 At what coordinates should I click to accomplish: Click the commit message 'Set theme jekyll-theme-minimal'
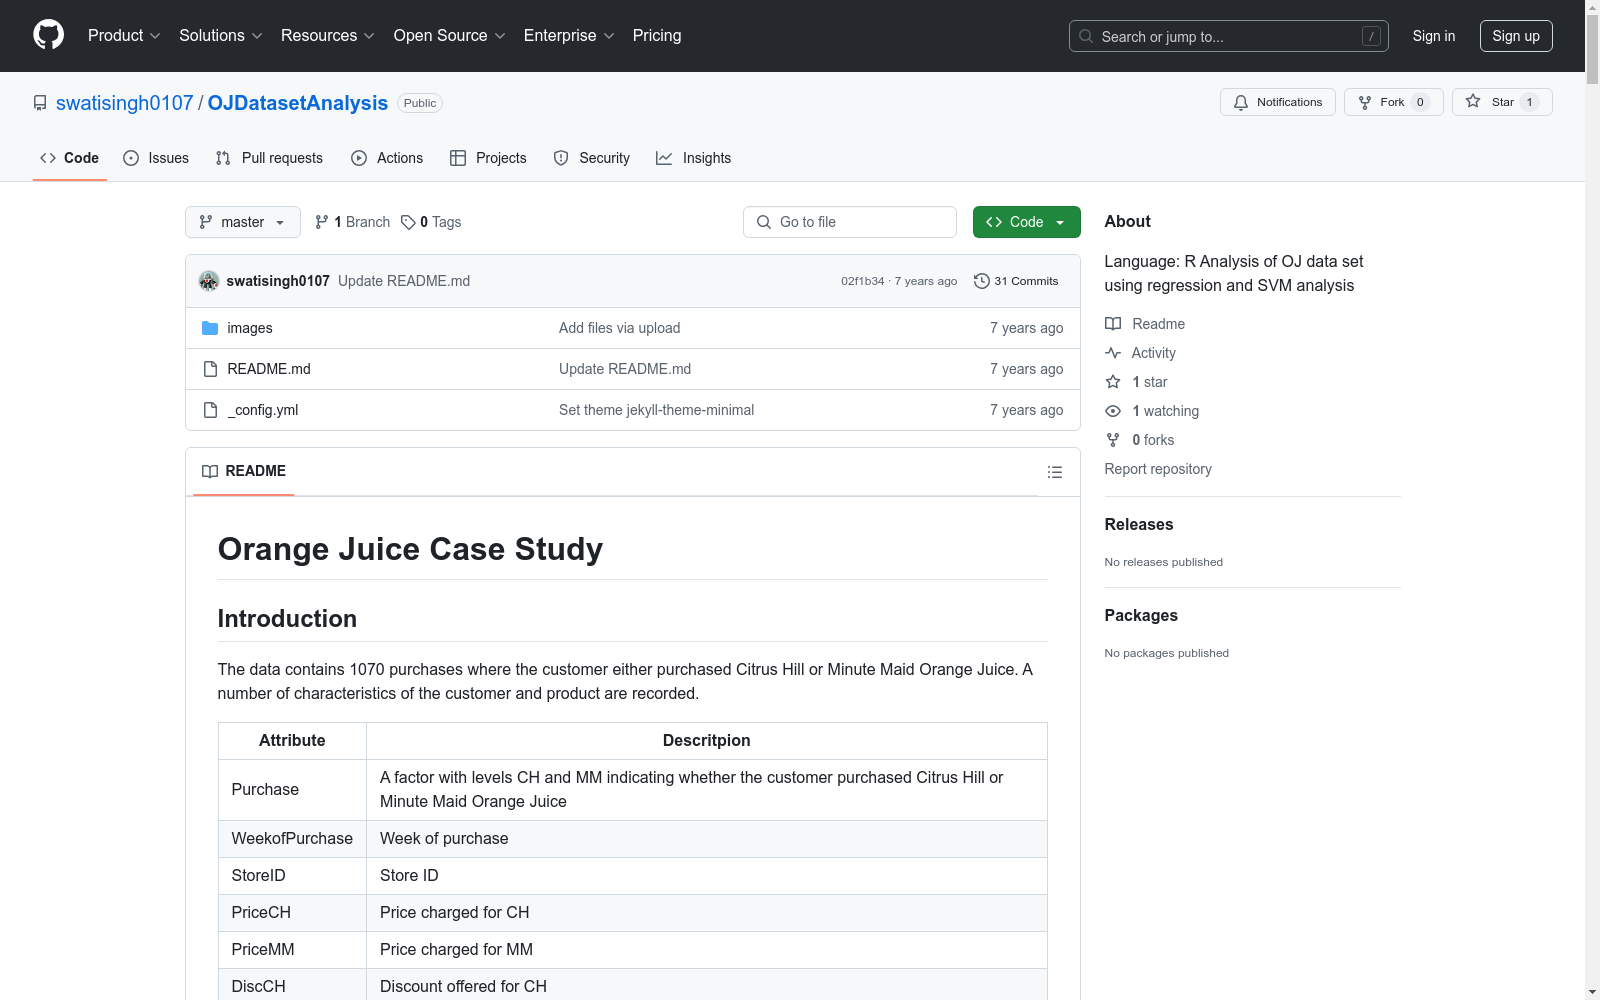[656, 410]
